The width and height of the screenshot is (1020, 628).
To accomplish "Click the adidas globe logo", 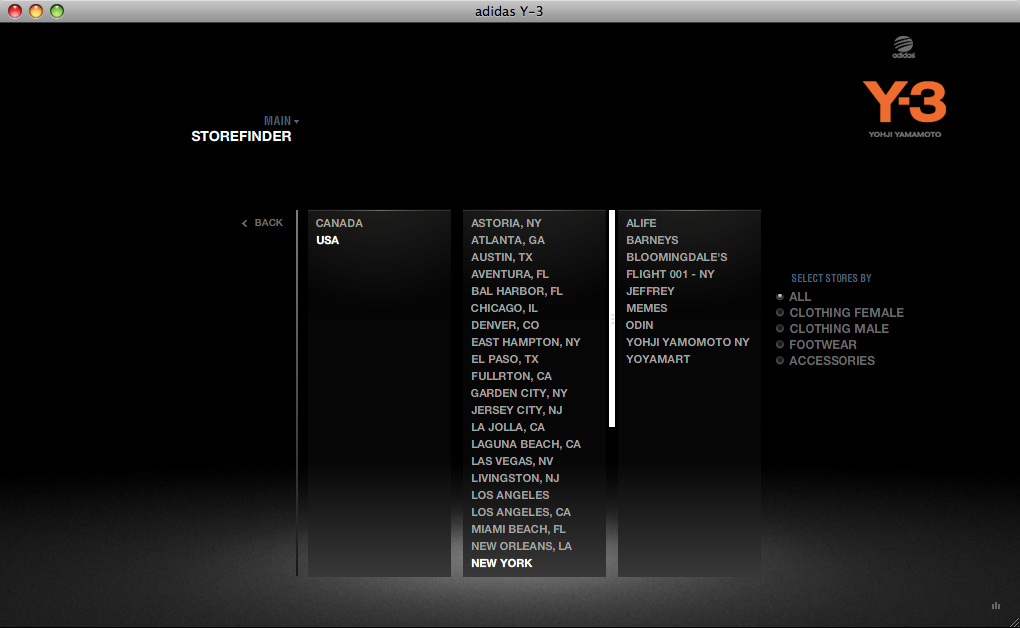I will pos(904,47).
